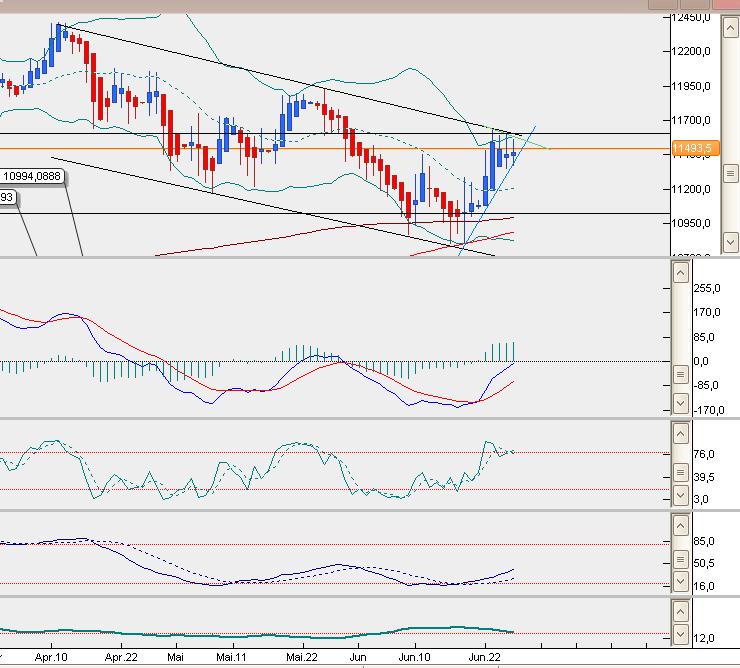Click the 12200,0 price axis label
The height and width of the screenshot is (668, 740).
click(690, 51)
